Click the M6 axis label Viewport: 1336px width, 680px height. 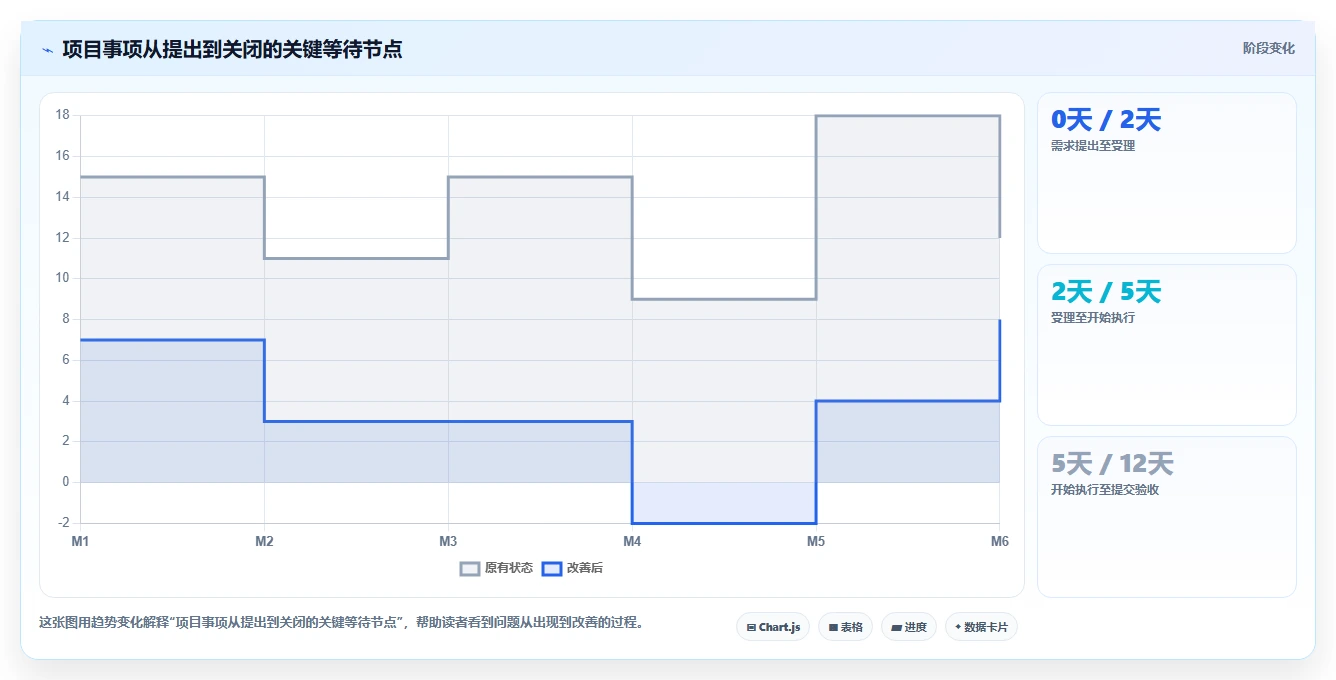coord(1000,541)
